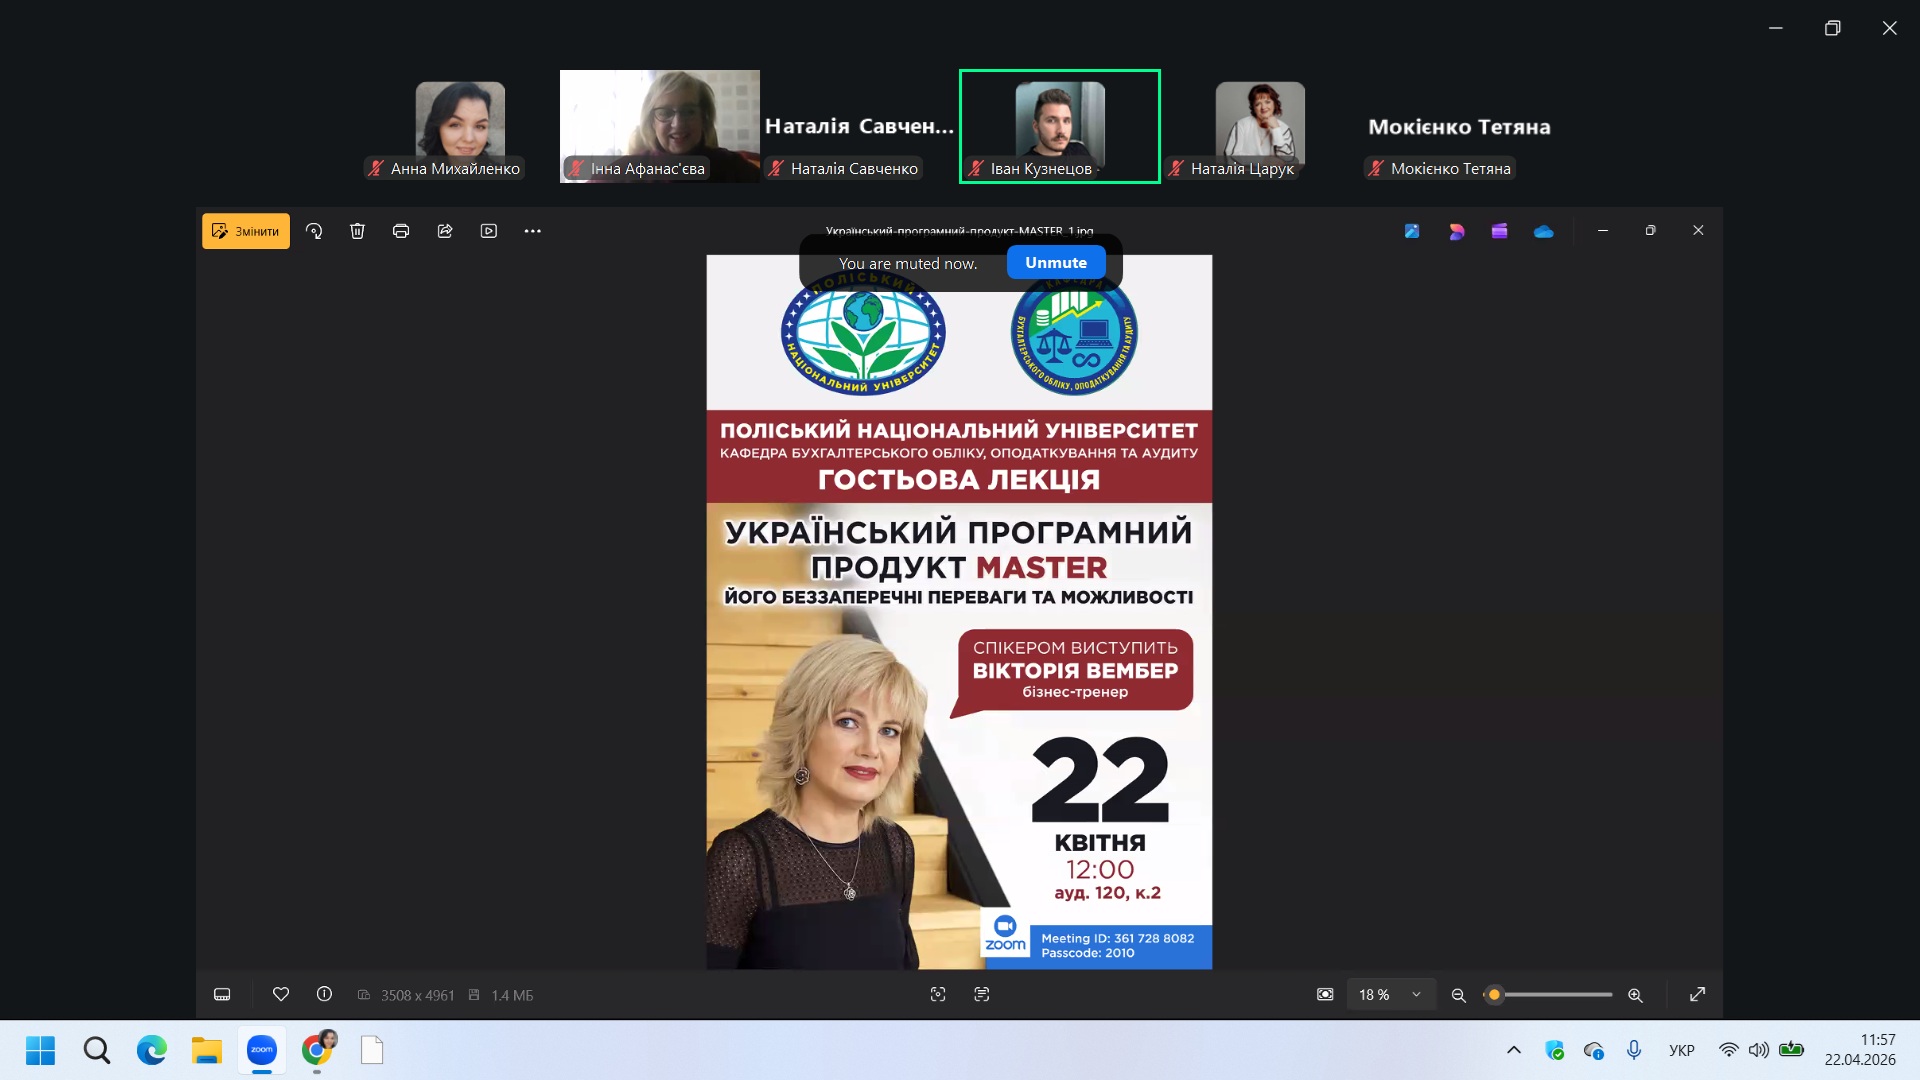The width and height of the screenshot is (1920, 1080).
Task: Start slideshow from the toolbar icon
Action: [x=489, y=231]
